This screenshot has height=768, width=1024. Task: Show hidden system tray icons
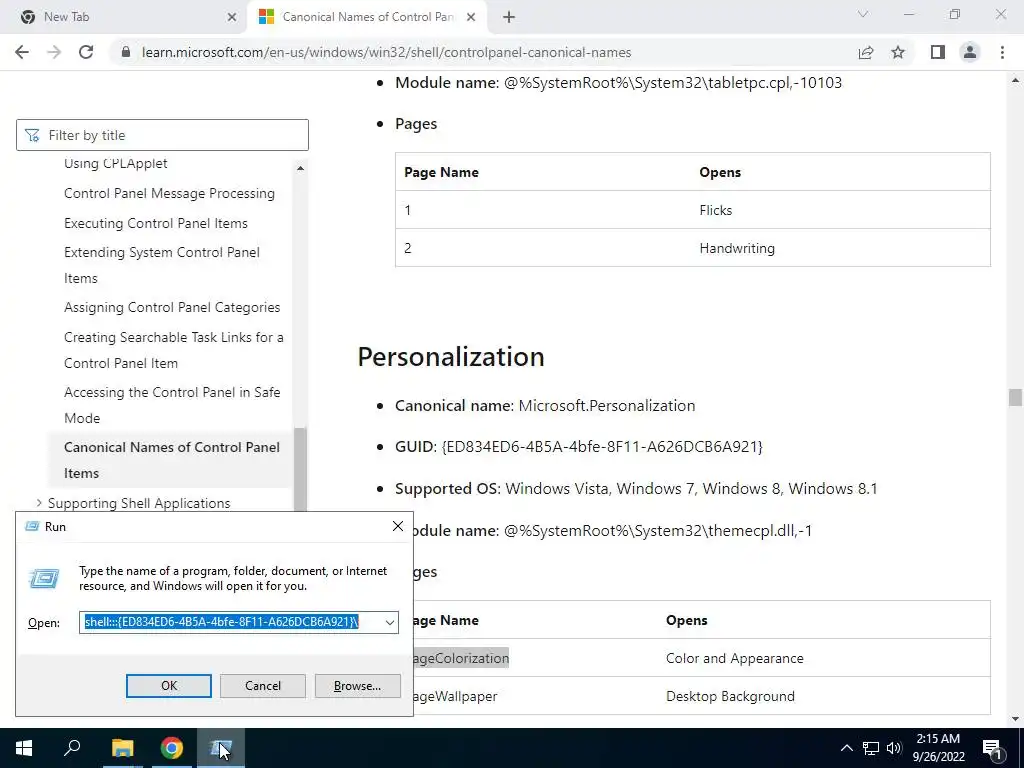(x=846, y=748)
